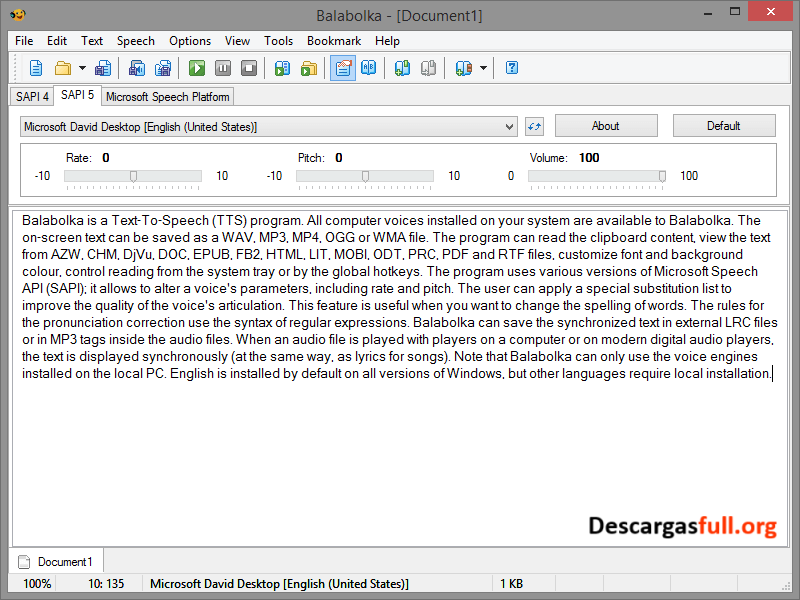Open the Bookmark menu
The width and height of the screenshot is (800, 600).
[x=334, y=41]
